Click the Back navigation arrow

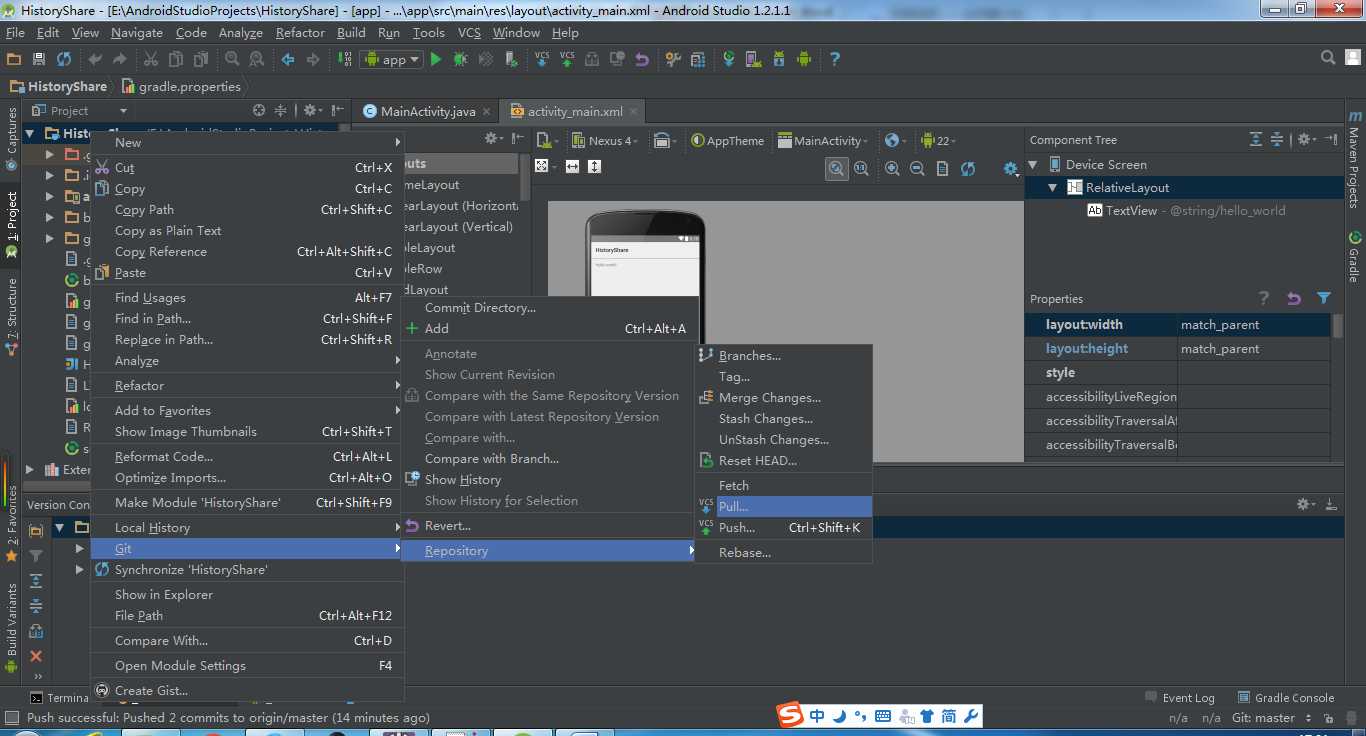pyautogui.click(x=288, y=59)
